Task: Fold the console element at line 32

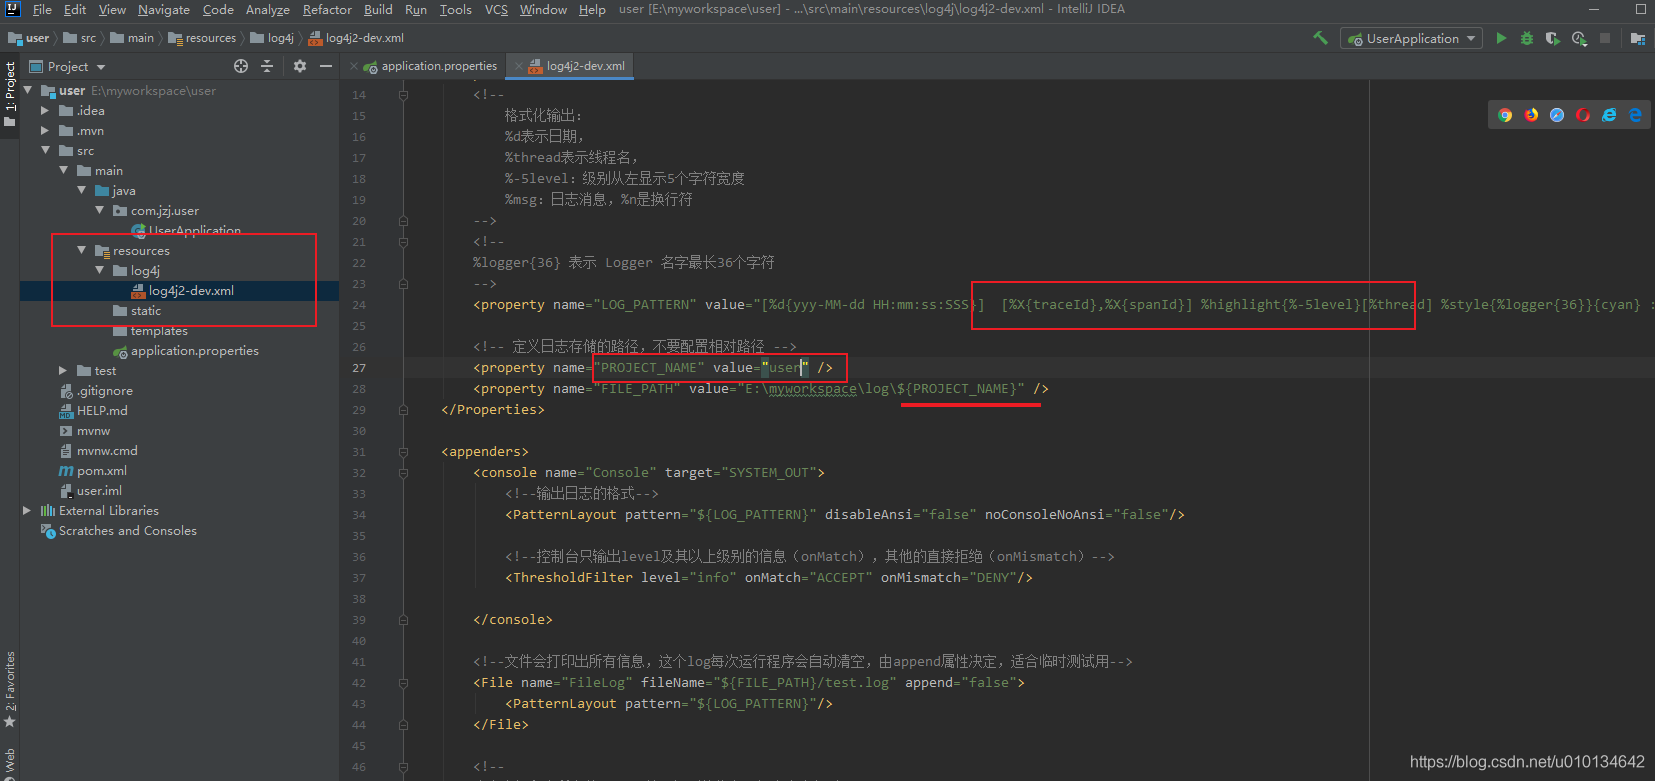Action: click(x=403, y=472)
